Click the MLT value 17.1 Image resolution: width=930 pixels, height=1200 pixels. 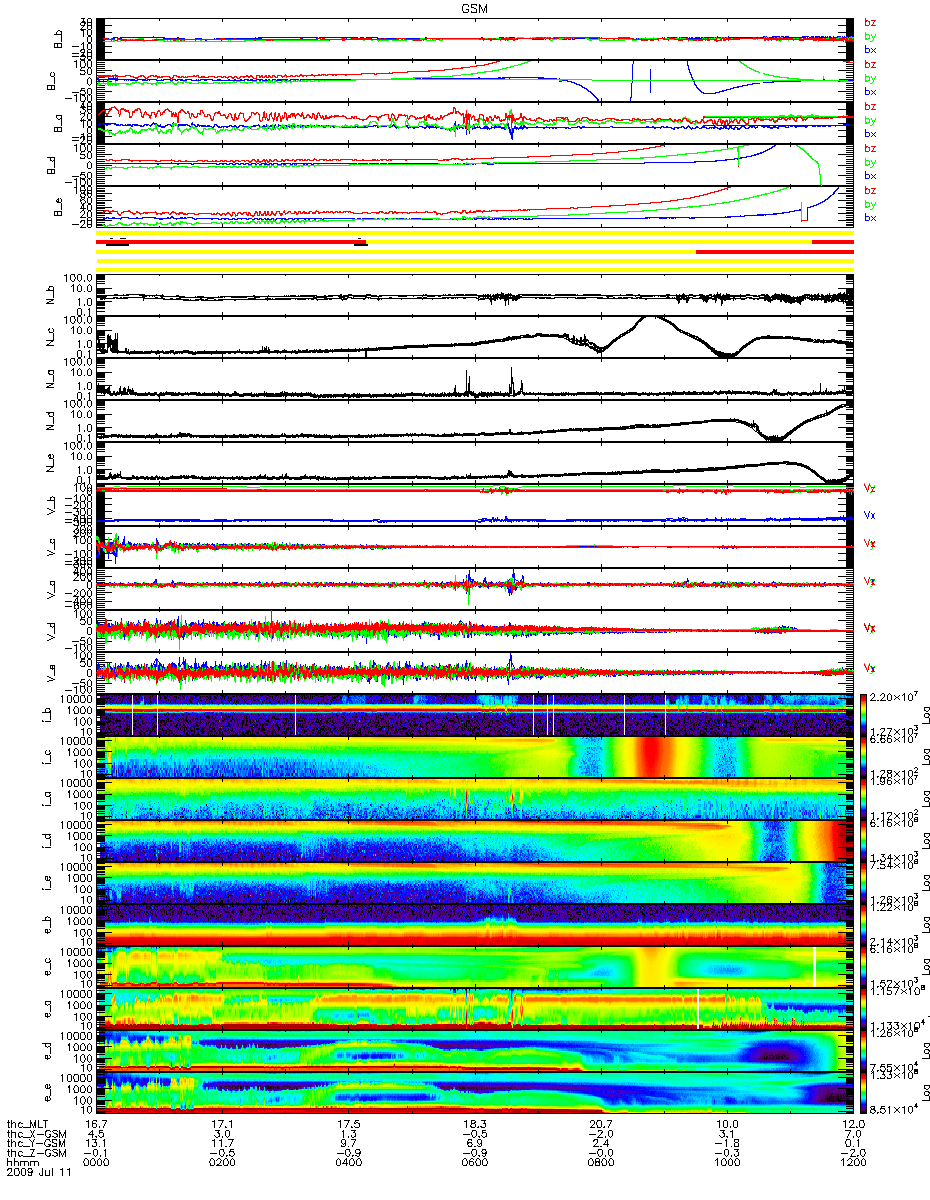[x=222, y=1124]
